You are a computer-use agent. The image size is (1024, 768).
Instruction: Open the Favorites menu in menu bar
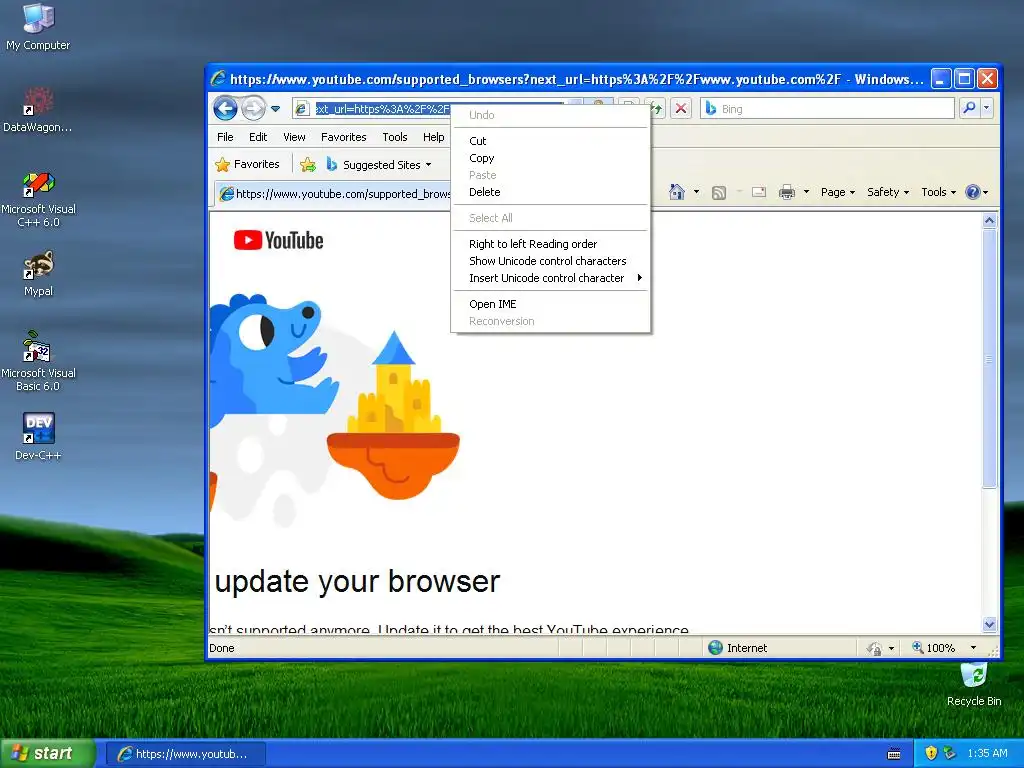pos(344,137)
